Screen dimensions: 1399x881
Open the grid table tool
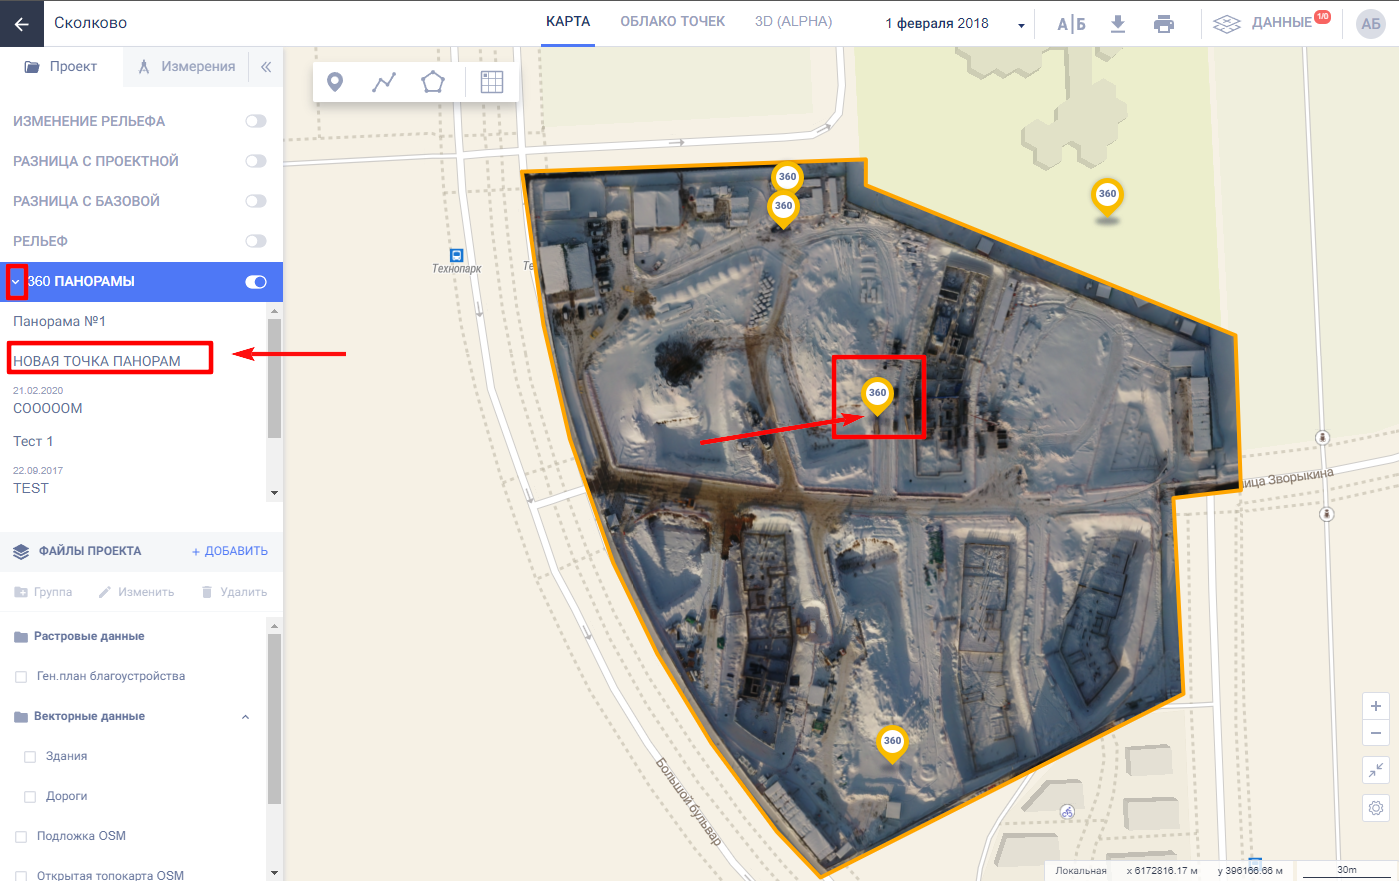(491, 82)
